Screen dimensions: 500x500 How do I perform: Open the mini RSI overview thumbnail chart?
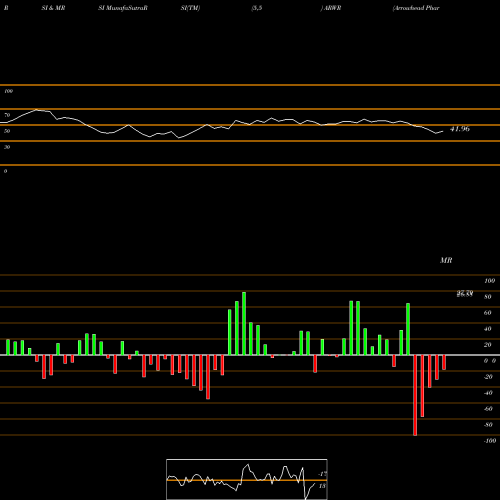pyautogui.click(x=247, y=479)
